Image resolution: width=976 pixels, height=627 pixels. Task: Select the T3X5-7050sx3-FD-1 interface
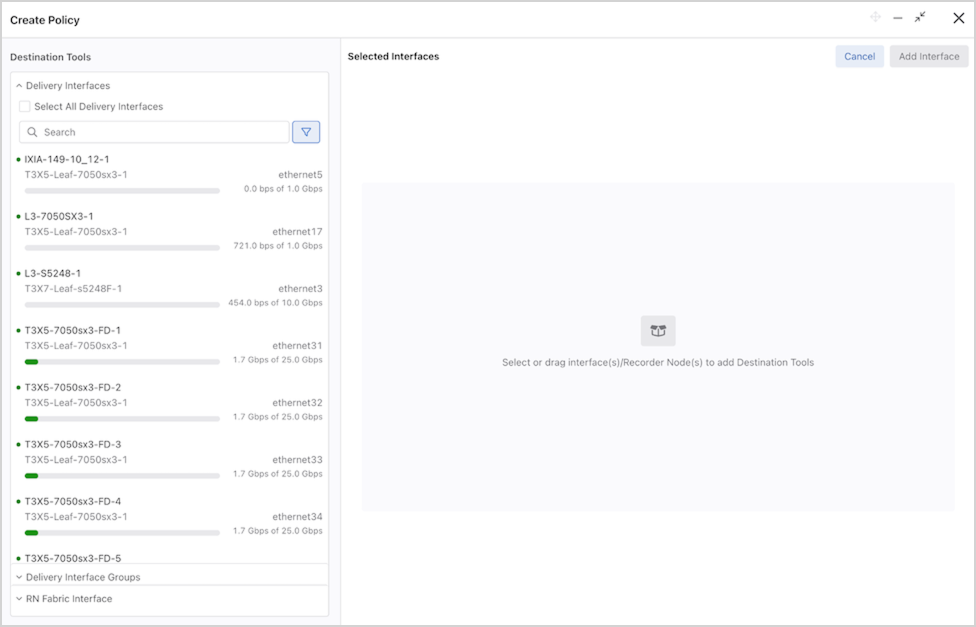[72, 330]
